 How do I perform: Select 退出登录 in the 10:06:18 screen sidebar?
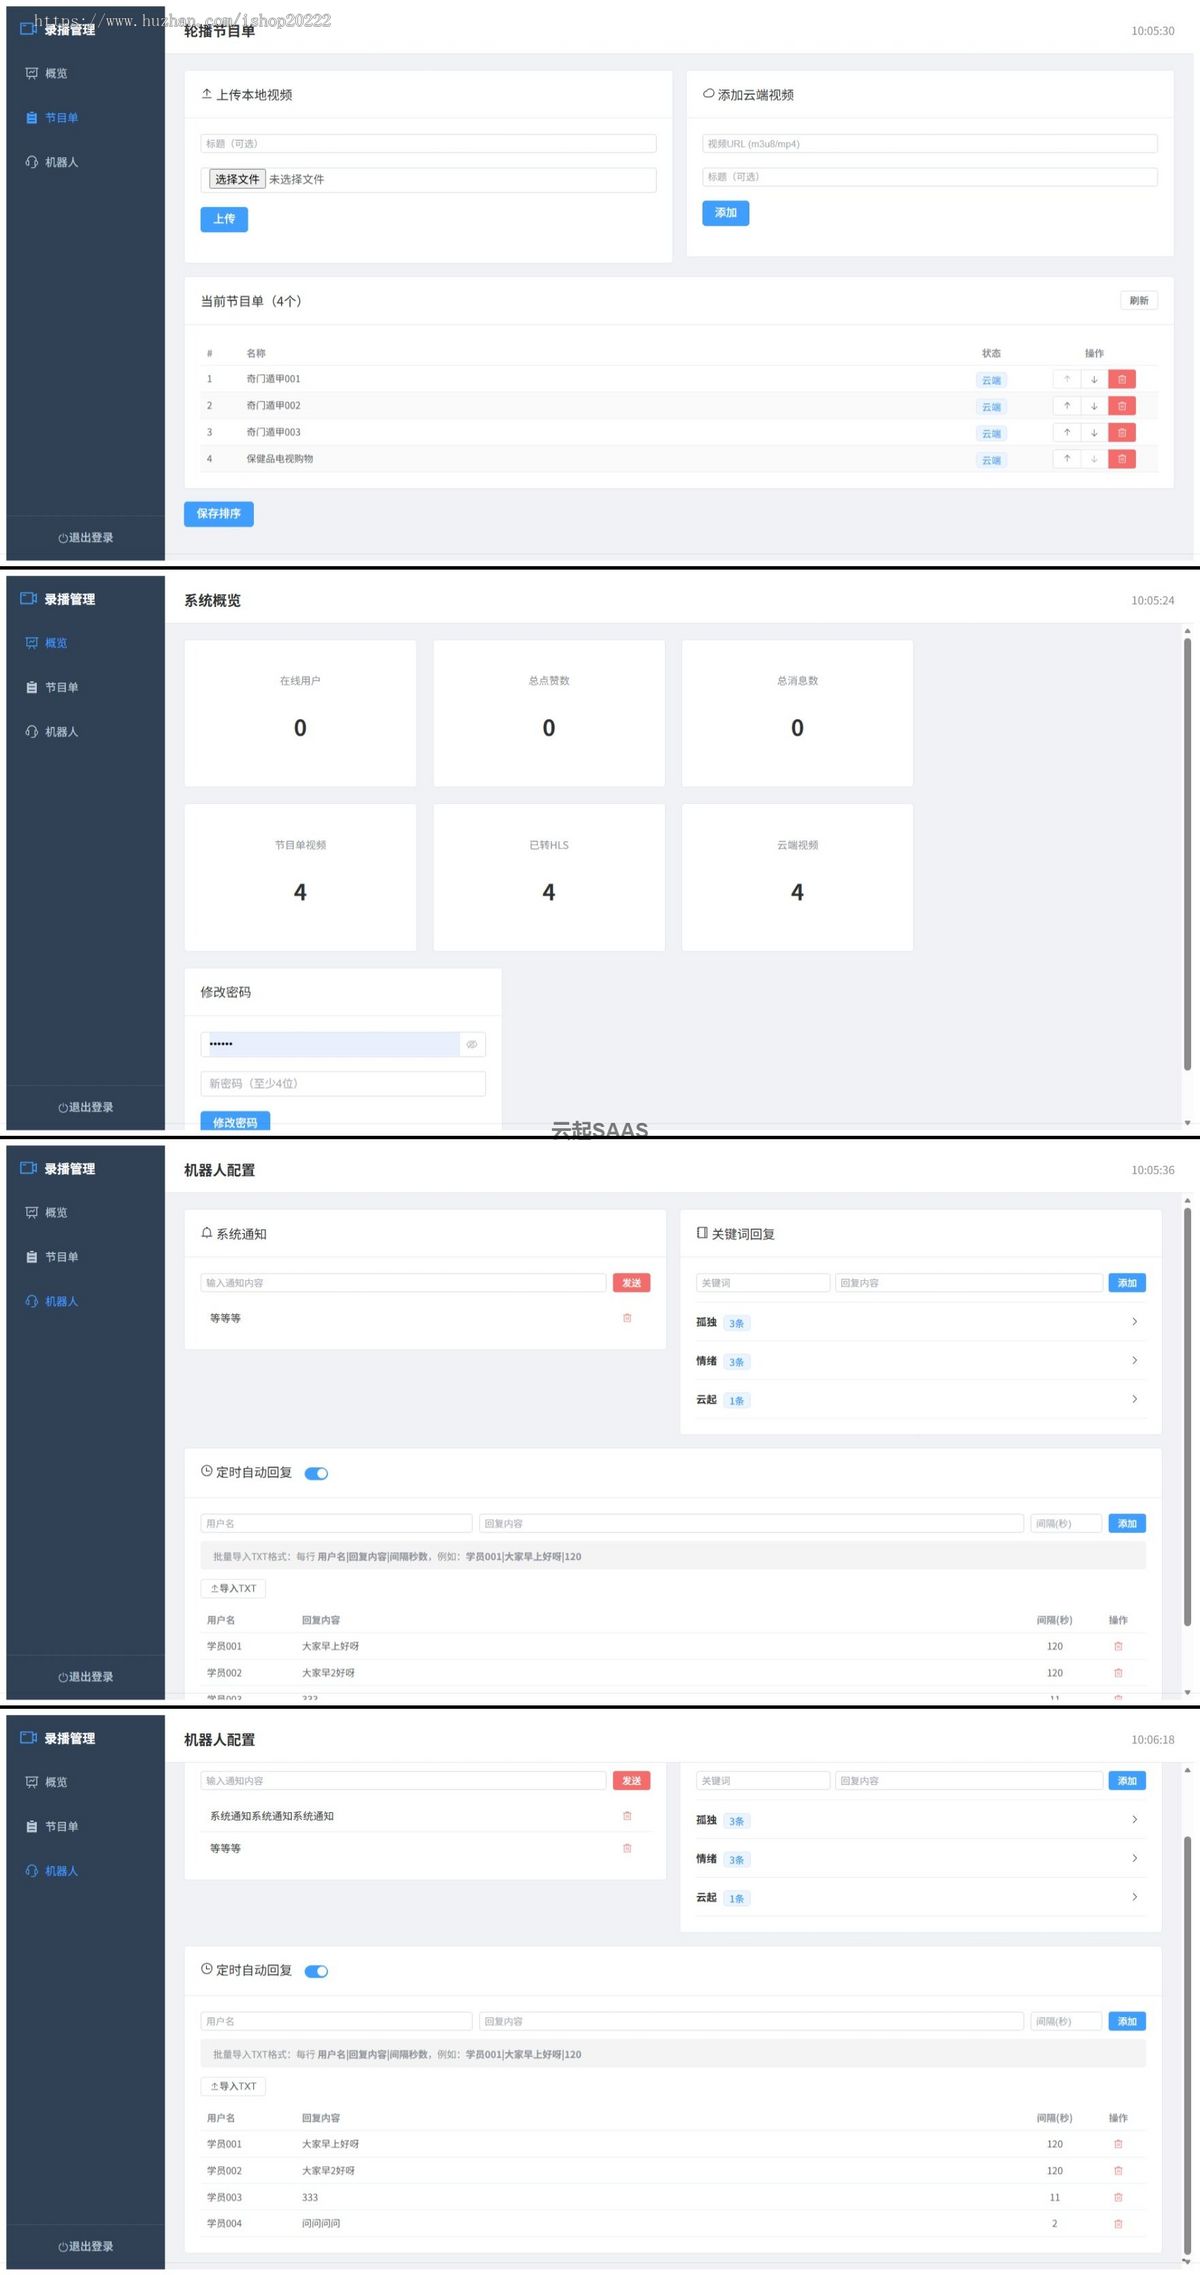coord(86,2246)
